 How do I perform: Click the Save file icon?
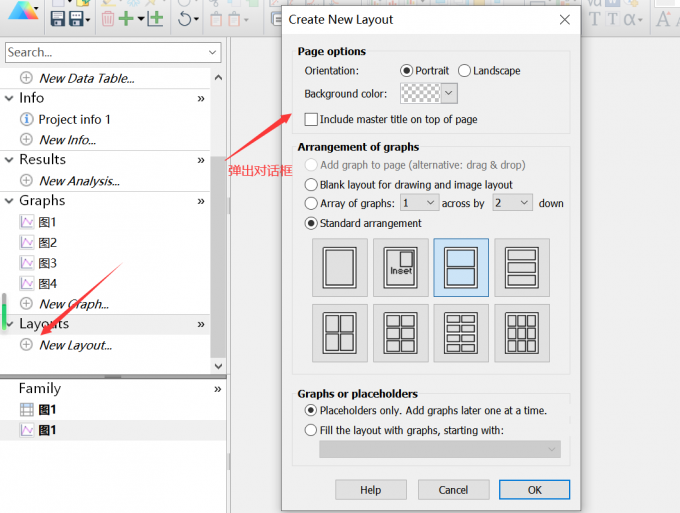(x=57, y=19)
